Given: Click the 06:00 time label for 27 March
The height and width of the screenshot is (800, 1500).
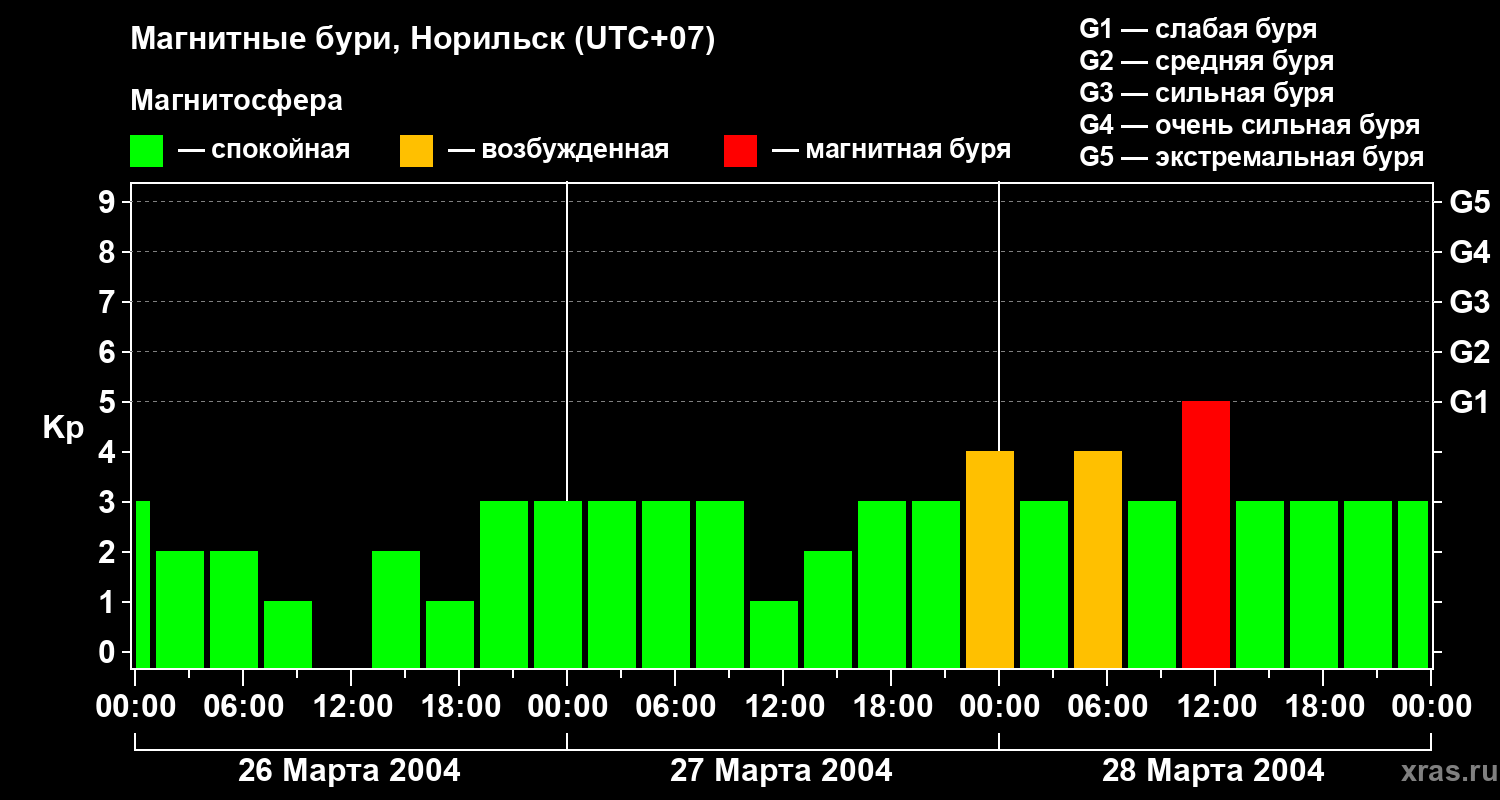Looking at the screenshot, I should (x=675, y=707).
